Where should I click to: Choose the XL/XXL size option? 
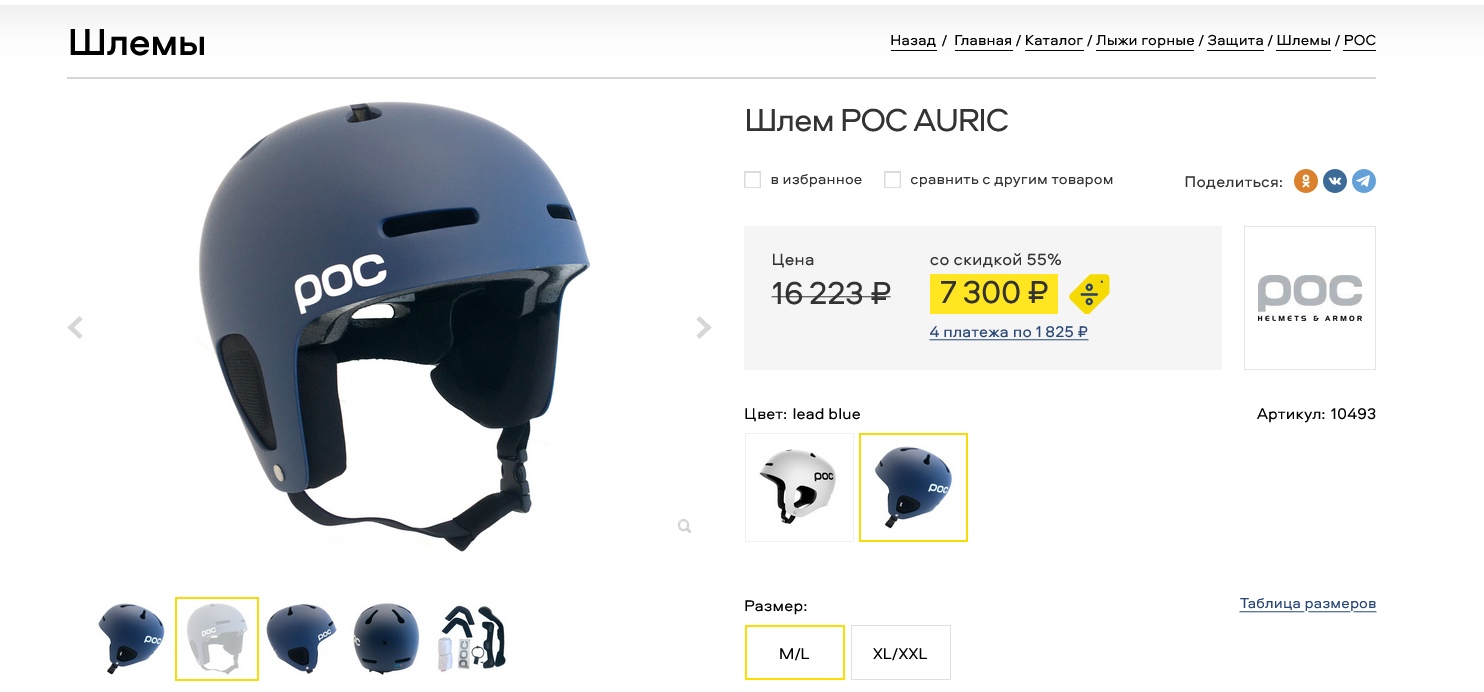900,653
